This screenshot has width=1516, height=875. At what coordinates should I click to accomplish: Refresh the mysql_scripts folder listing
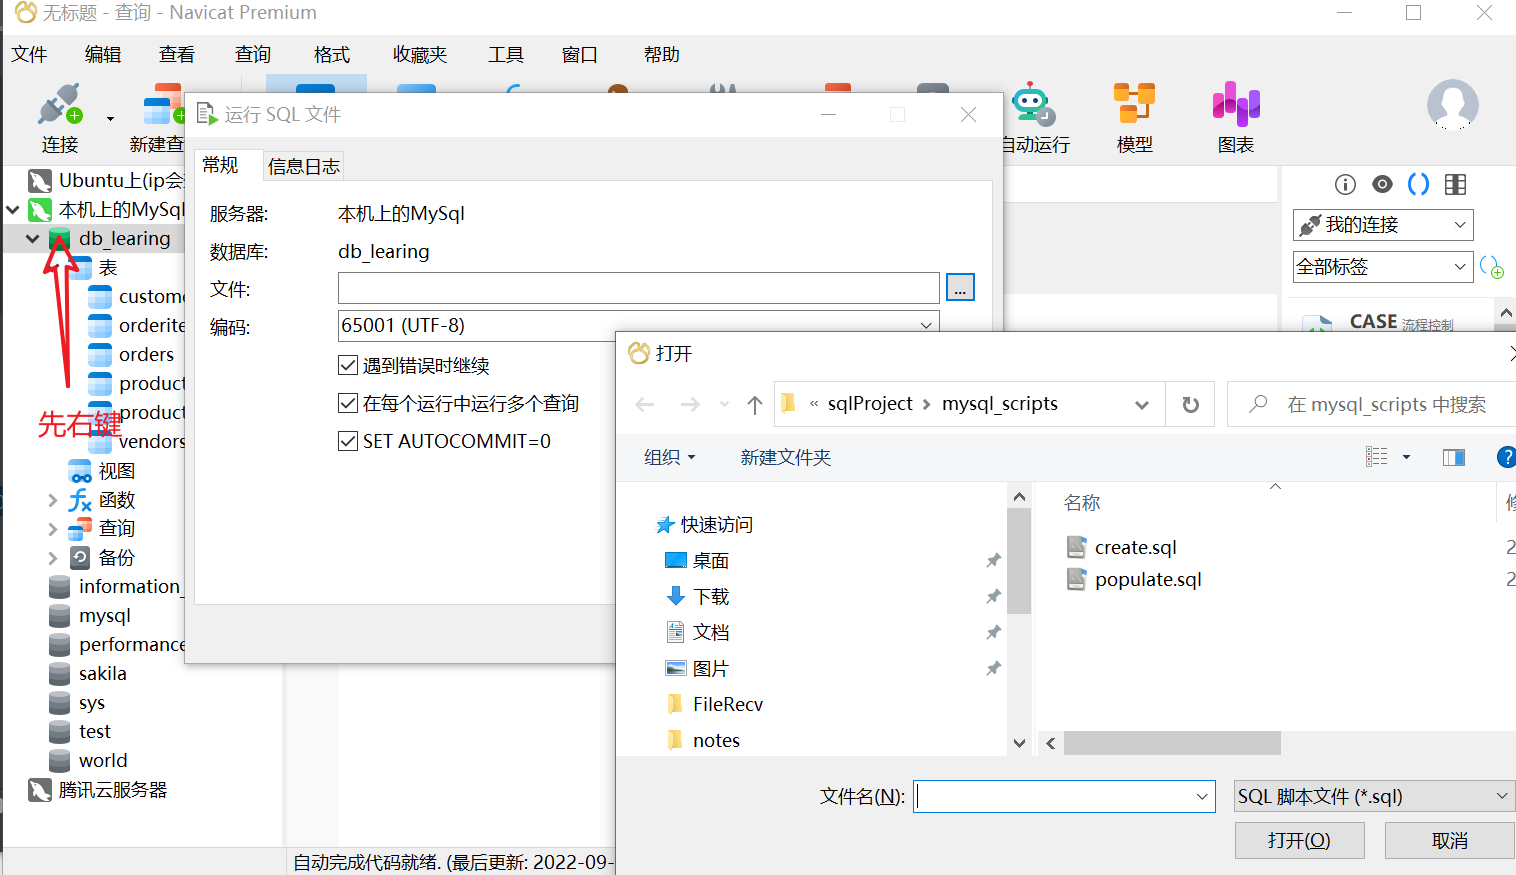[x=1190, y=404]
